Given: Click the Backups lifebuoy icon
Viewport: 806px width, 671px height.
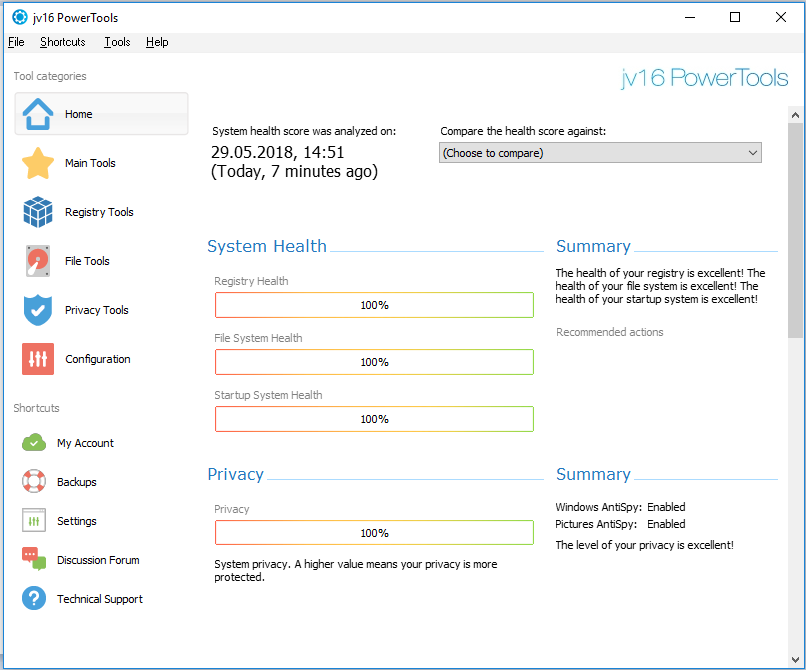Looking at the screenshot, I should [34, 482].
